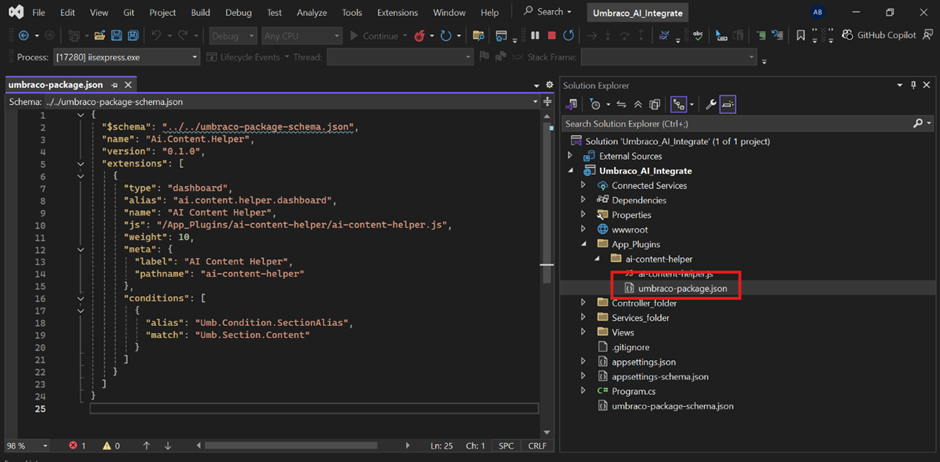Viewport: 940px width, 462px height.
Task: Click Show All Files icon in Solution Explorer
Action: (655, 105)
